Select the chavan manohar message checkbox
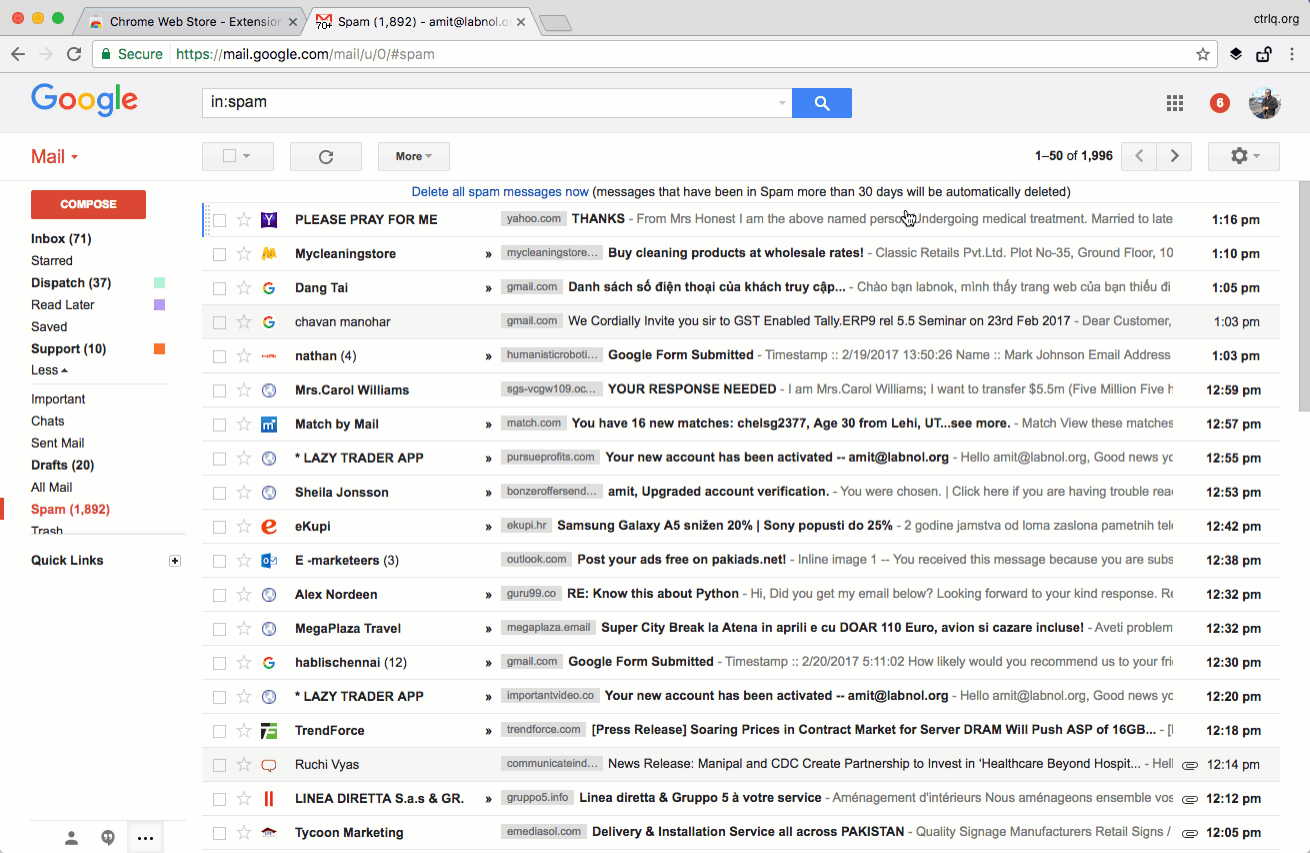Image resolution: width=1310 pixels, height=853 pixels. coord(219,322)
